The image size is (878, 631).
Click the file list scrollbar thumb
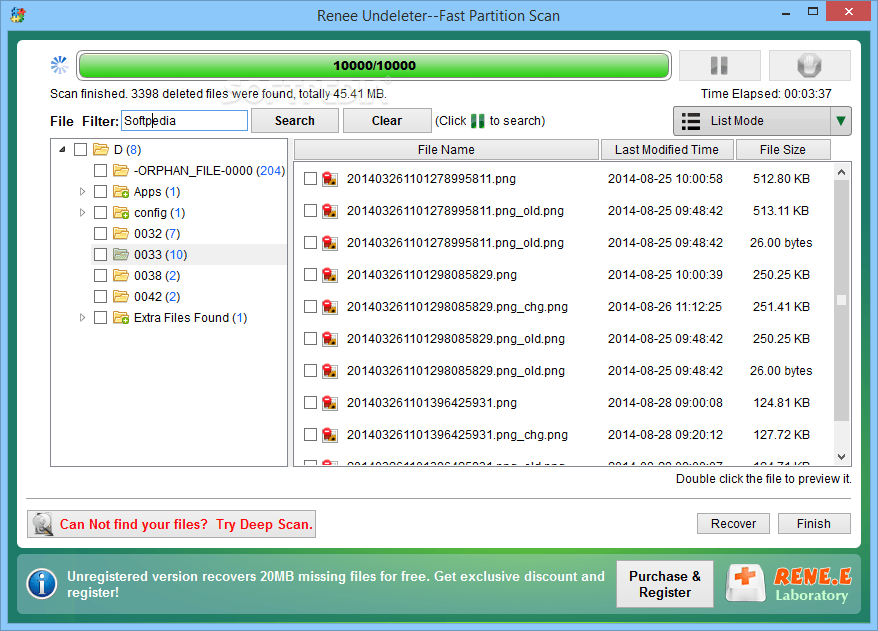(x=841, y=300)
